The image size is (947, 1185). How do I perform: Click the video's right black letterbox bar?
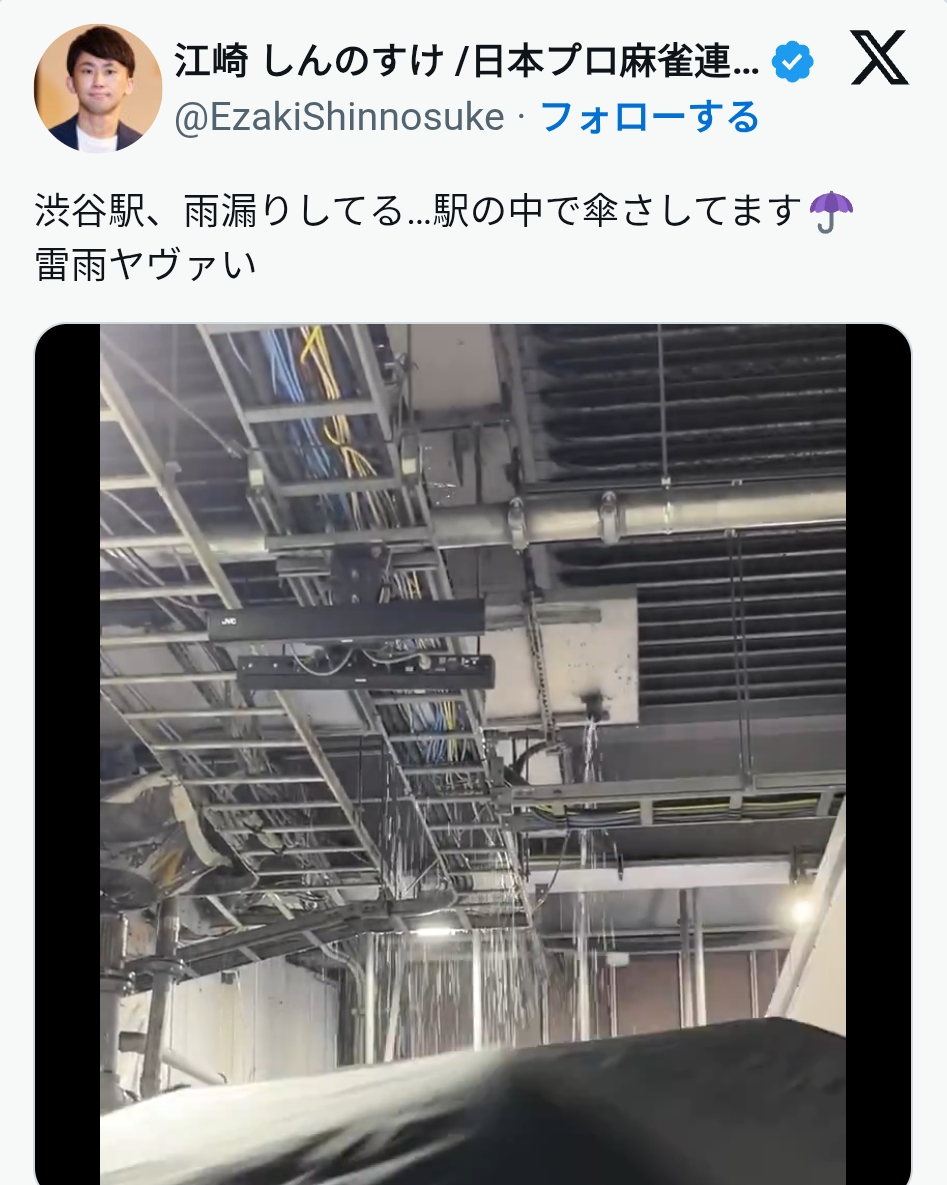878,754
